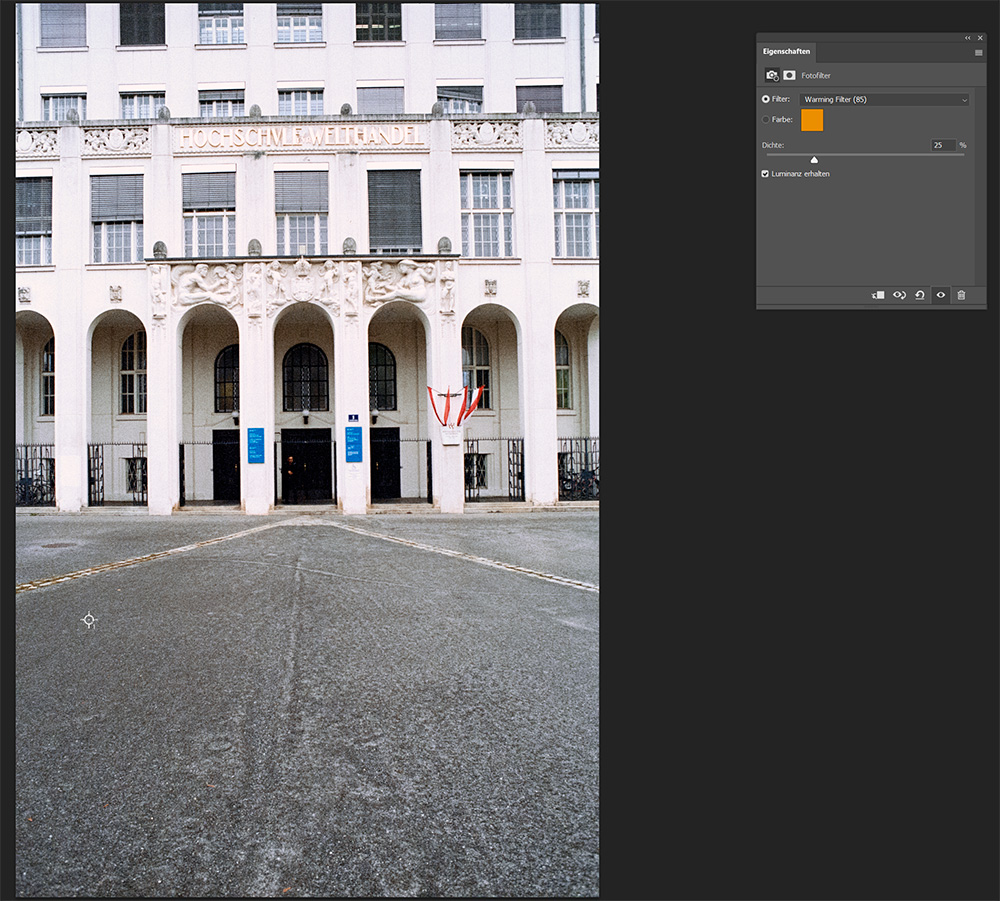Uncheck Luminanz erhalten checkbox
1000x901 pixels.
(765, 173)
